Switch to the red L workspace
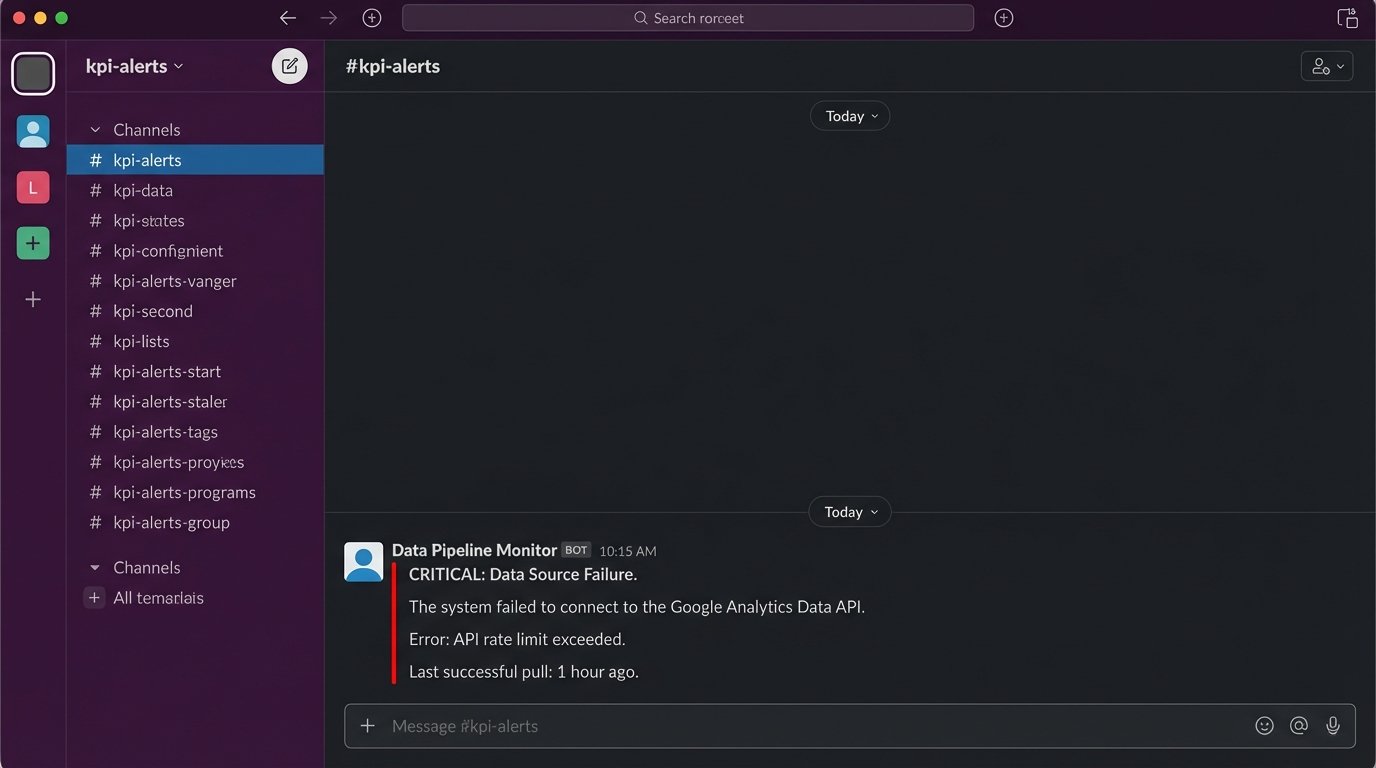The image size is (1376, 768). pos(33,187)
